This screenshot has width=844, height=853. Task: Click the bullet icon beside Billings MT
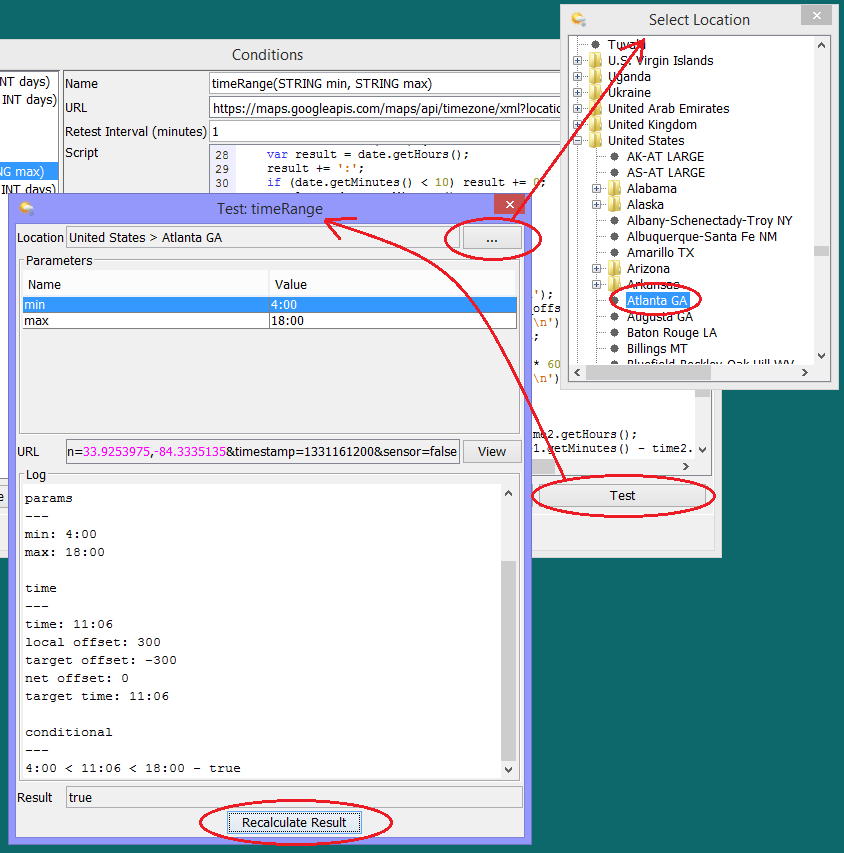614,349
